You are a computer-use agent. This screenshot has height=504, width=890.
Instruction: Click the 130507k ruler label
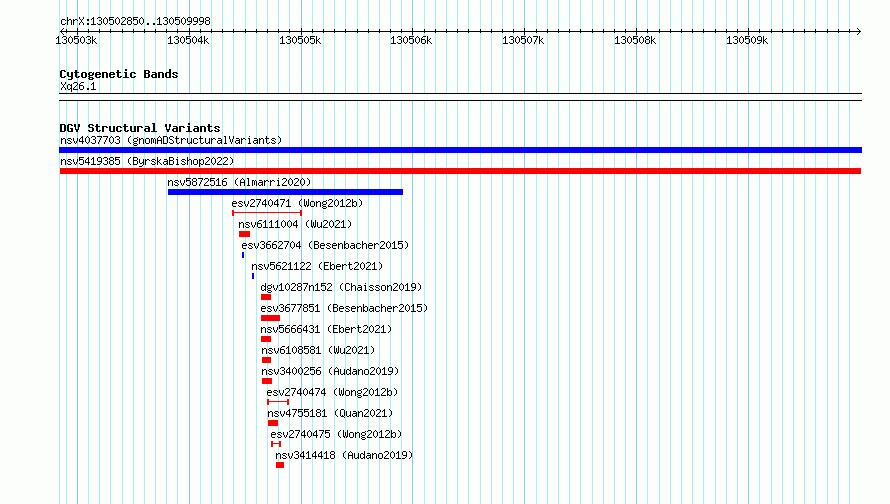point(523,40)
